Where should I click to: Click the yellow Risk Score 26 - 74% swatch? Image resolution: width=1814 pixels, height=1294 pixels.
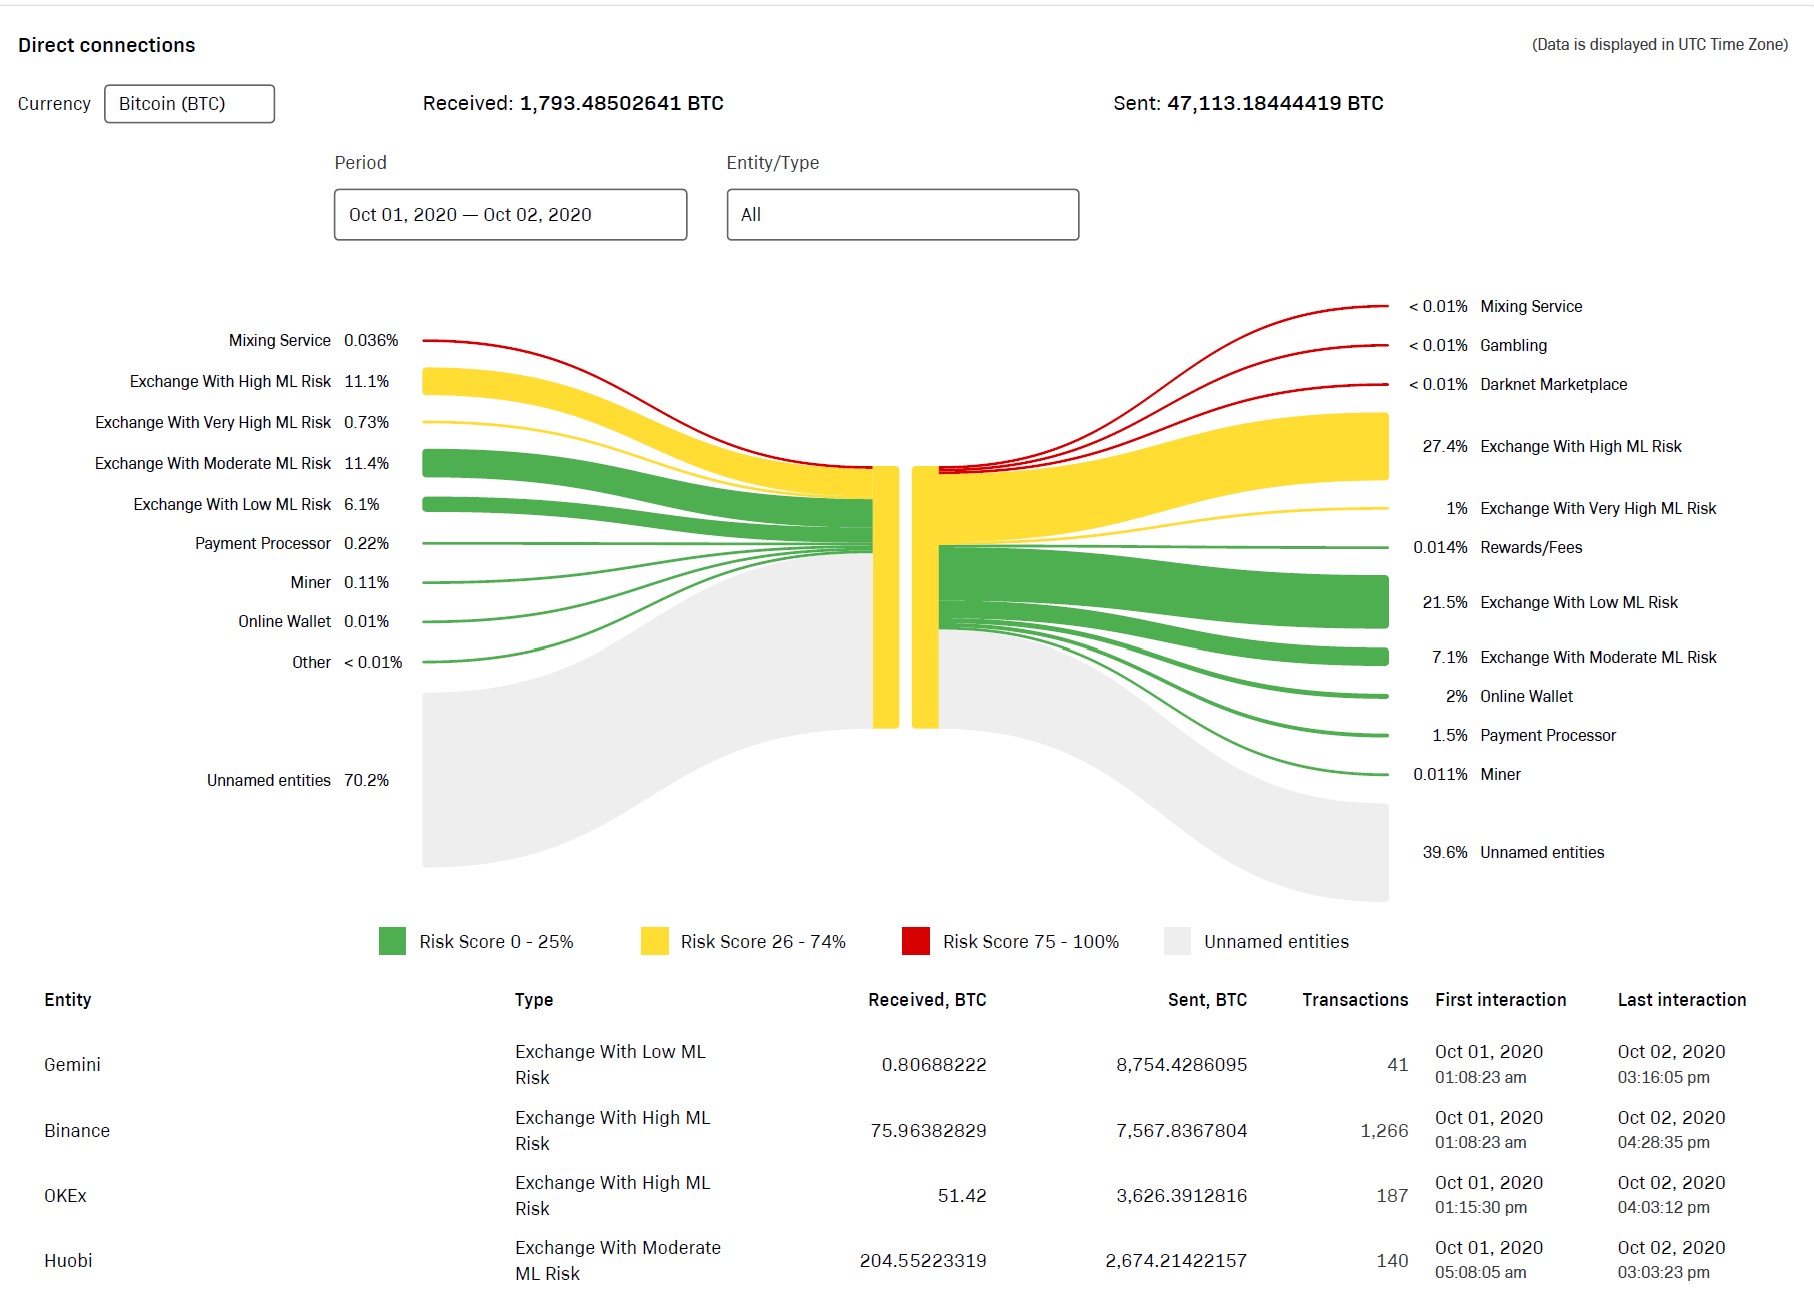[654, 941]
